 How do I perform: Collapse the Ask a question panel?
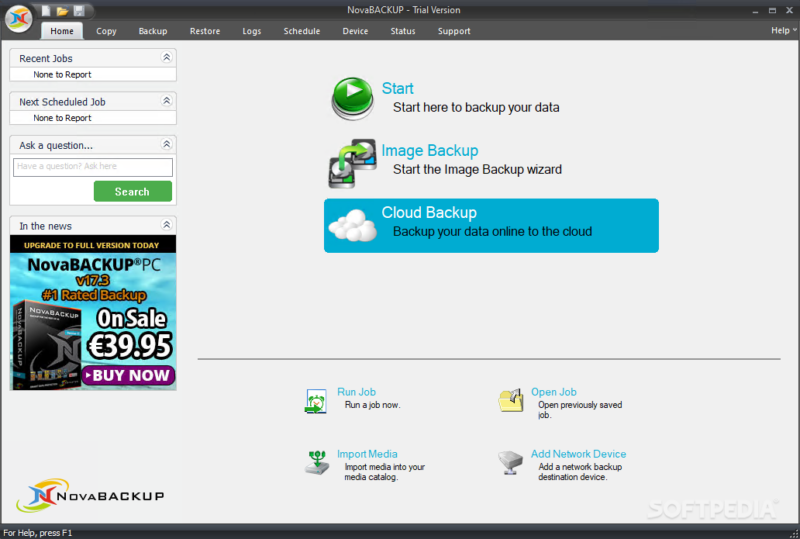pyautogui.click(x=166, y=144)
